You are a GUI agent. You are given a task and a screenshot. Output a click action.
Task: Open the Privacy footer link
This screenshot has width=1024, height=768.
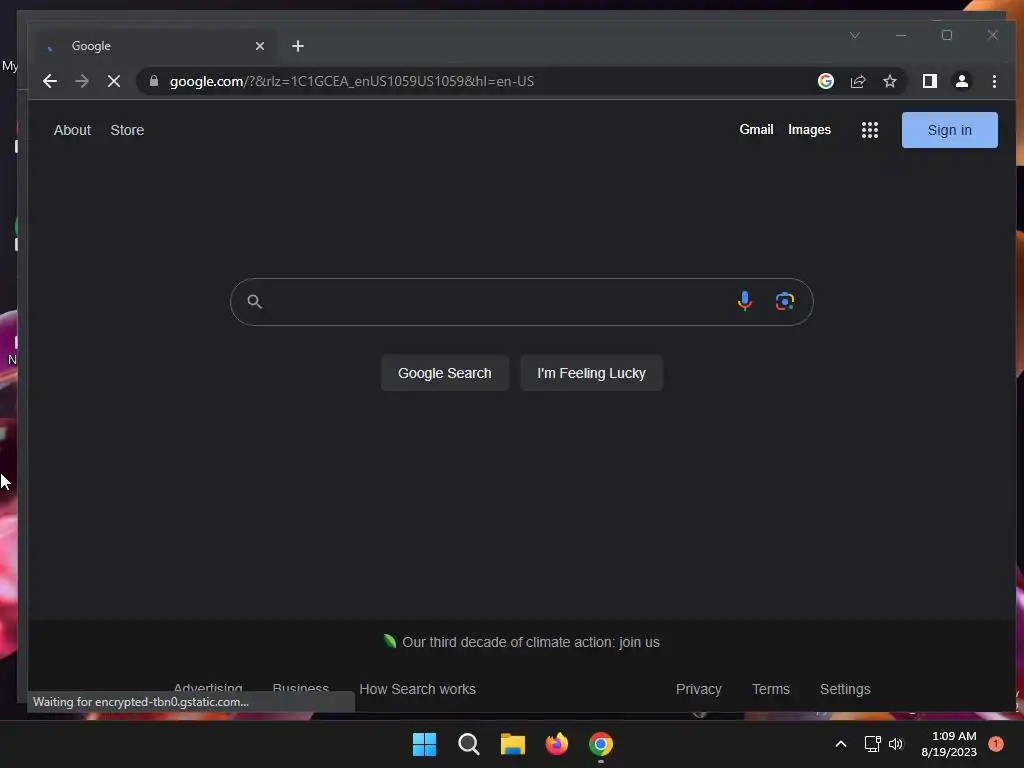click(x=698, y=689)
